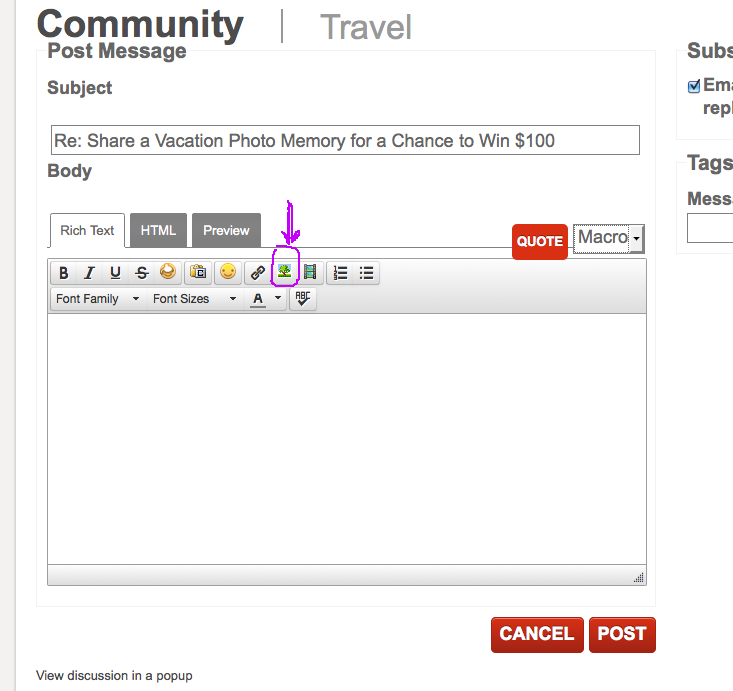
Task: Apply strikethrough formatting
Action: coord(141,272)
